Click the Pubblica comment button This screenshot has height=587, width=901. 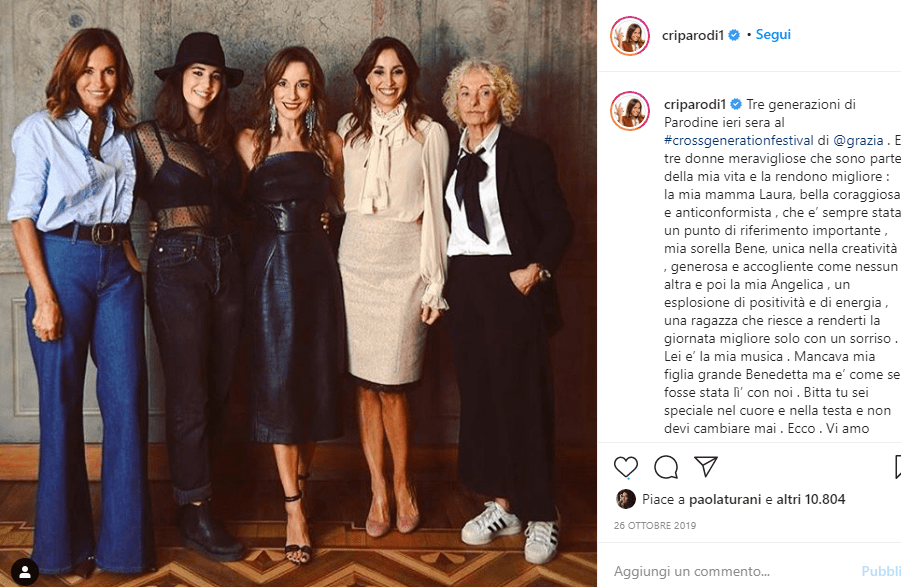pyautogui.click(x=881, y=571)
